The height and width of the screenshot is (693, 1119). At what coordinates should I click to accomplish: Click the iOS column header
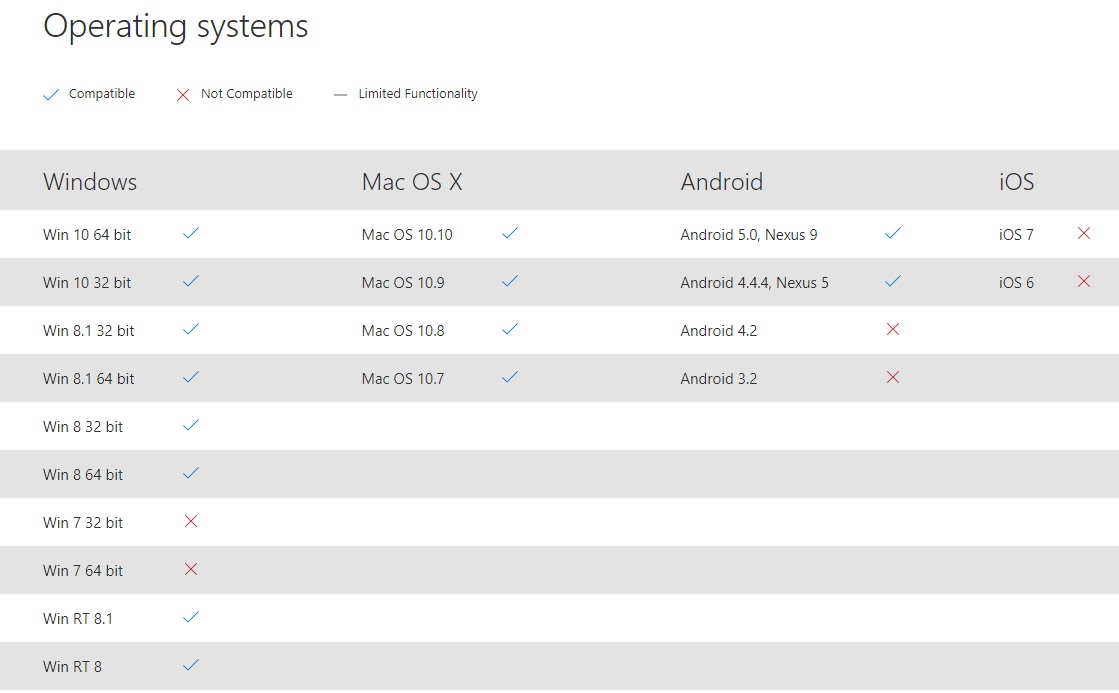[x=1017, y=182]
